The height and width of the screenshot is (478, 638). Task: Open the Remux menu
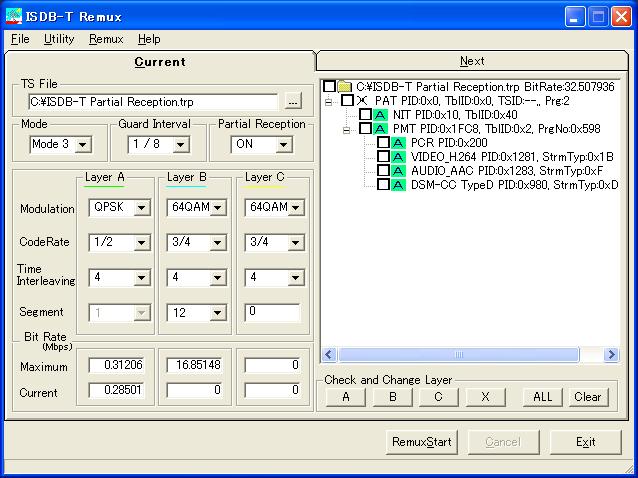[x=106, y=39]
